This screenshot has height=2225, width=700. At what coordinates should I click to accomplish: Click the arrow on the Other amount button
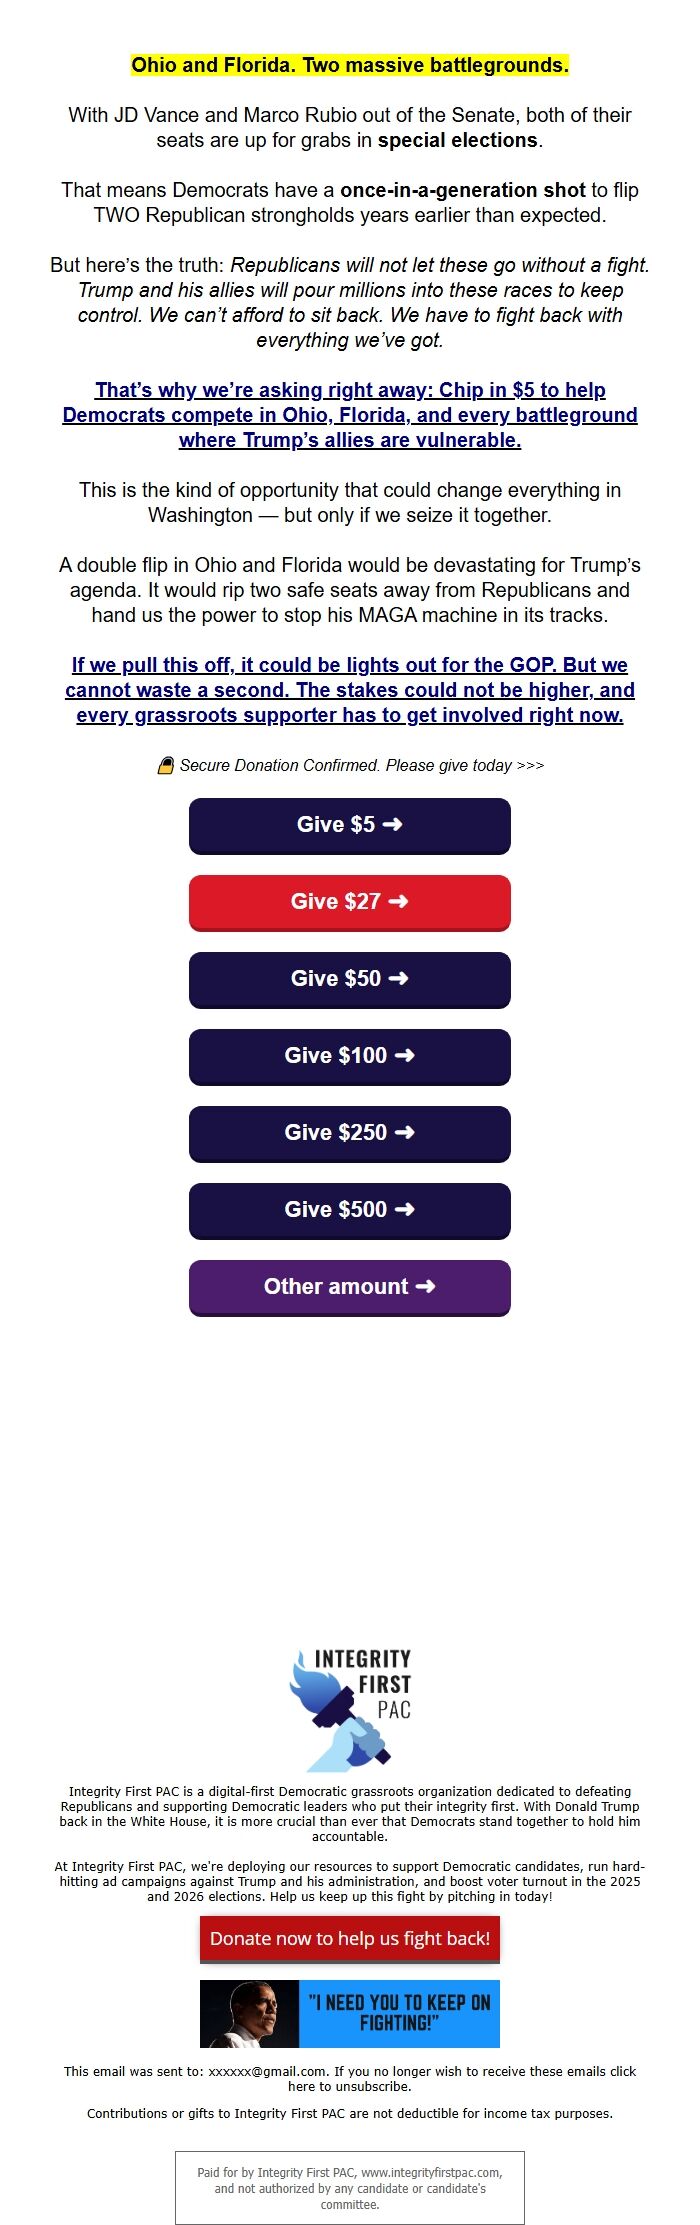pos(425,1287)
